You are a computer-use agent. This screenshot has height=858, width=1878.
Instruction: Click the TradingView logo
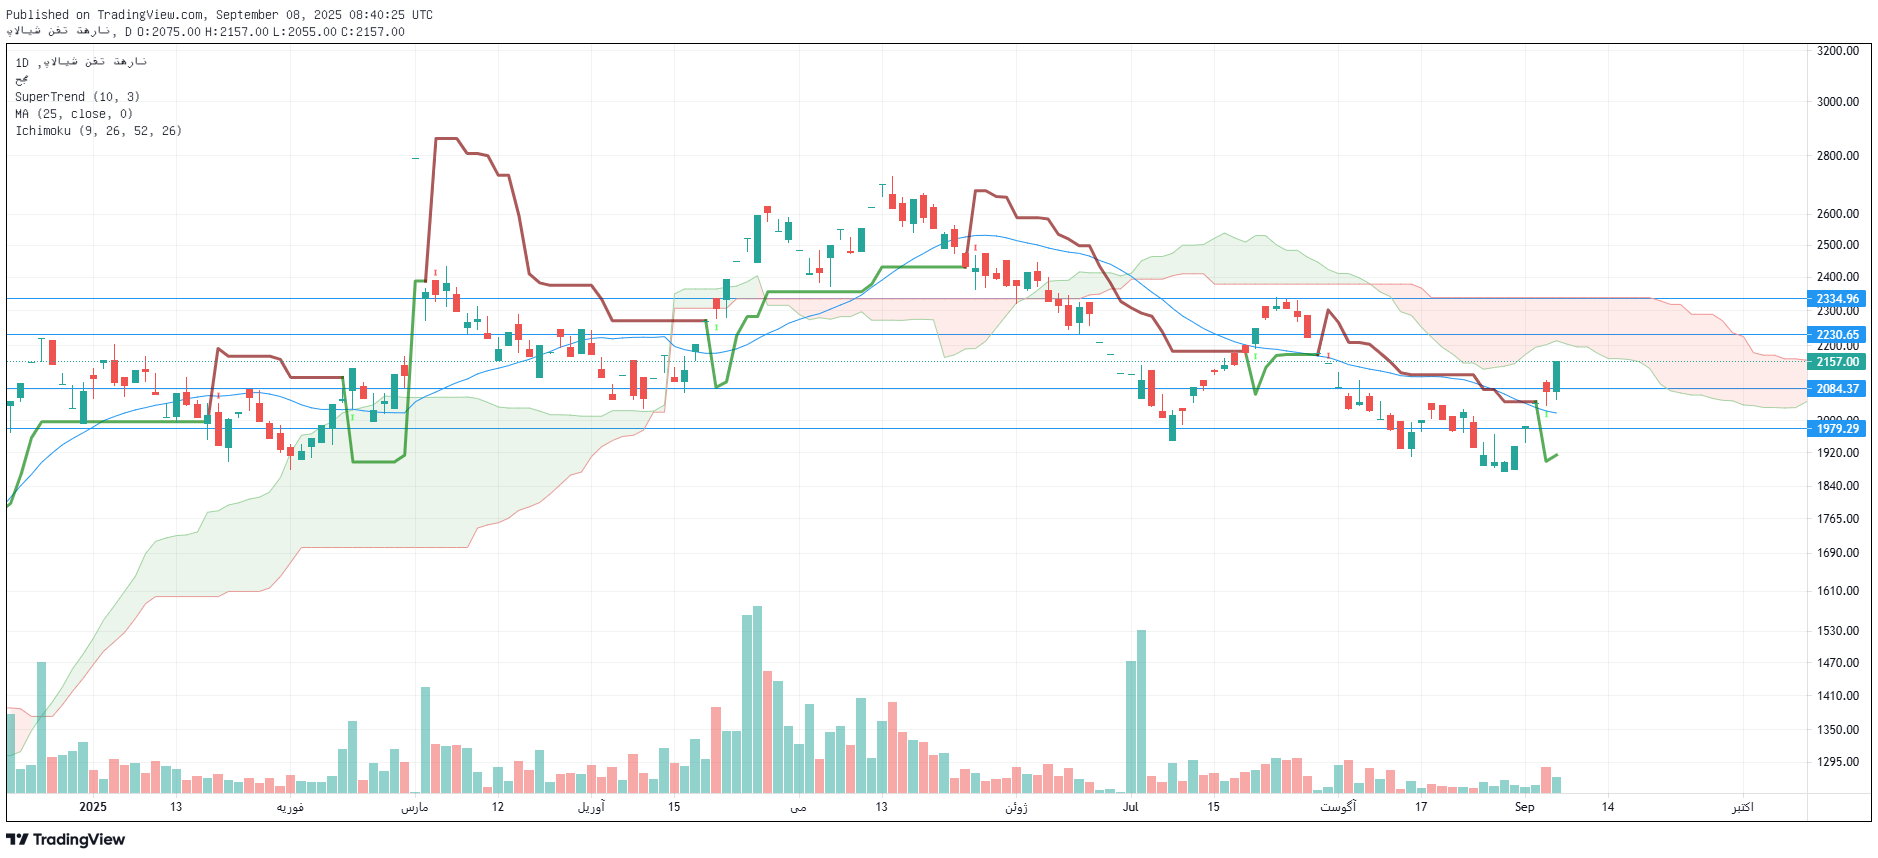[x=66, y=839]
